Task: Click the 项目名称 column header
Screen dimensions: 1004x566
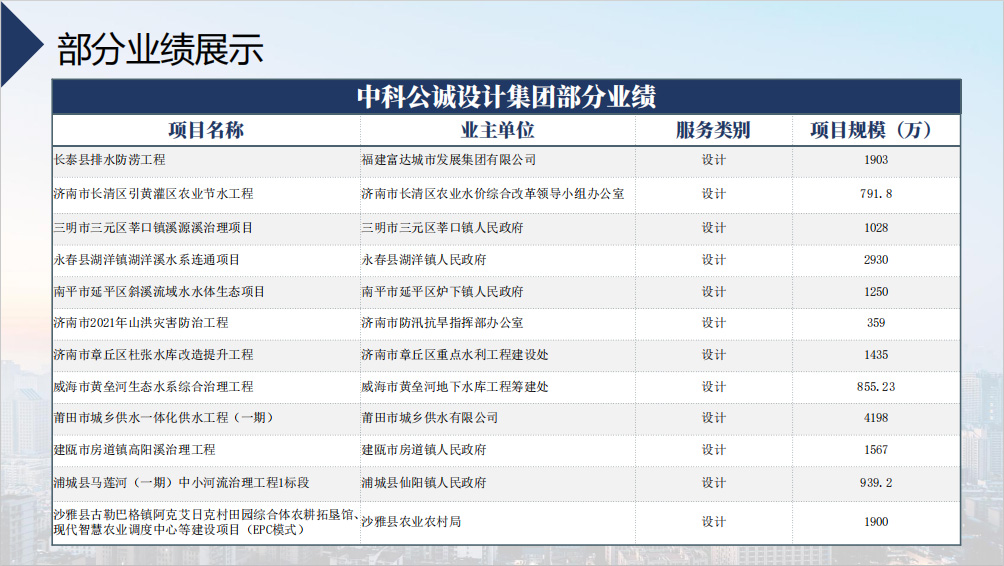Action: (x=205, y=130)
